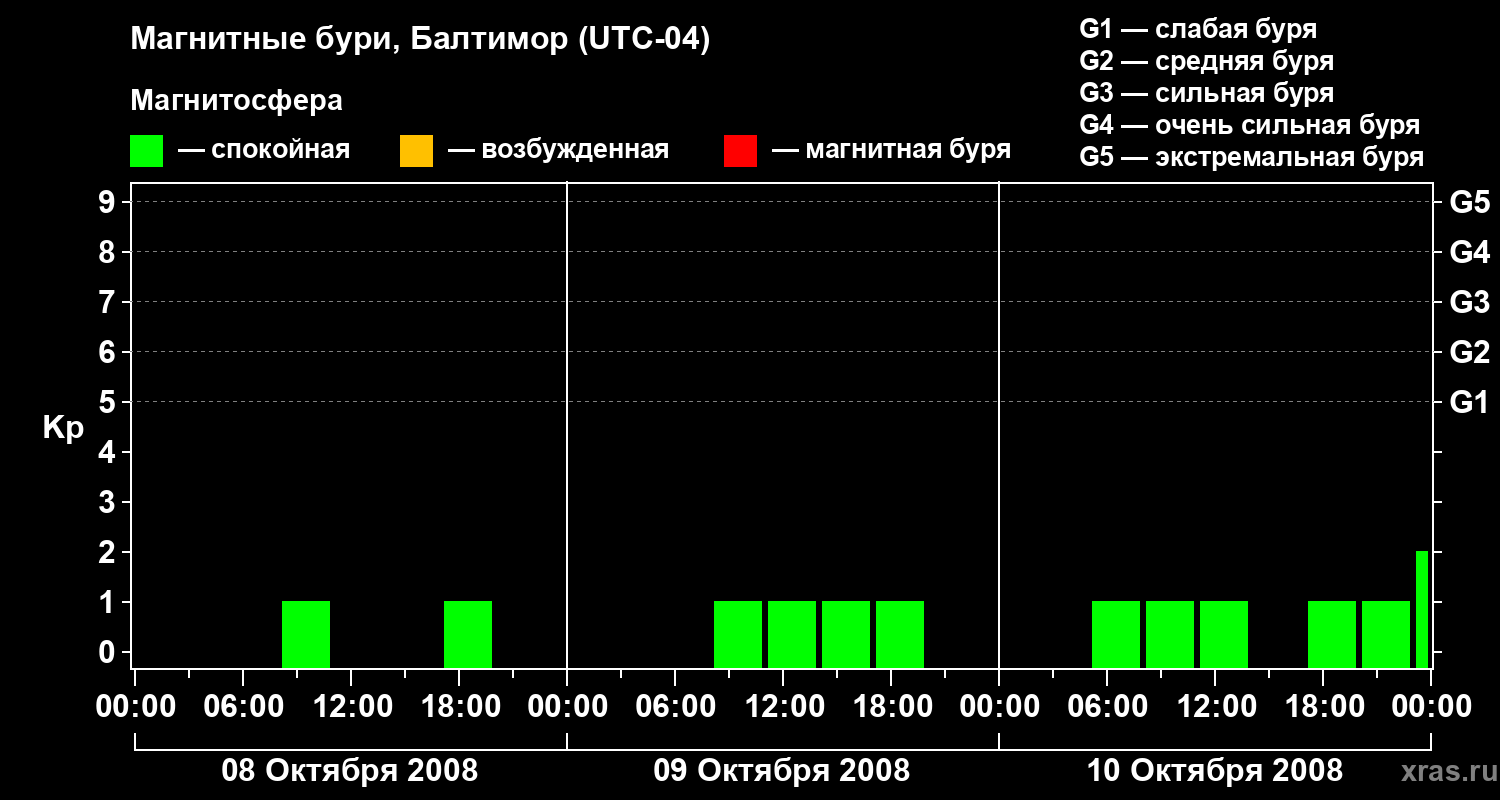The image size is (1500, 800).
Task: Click the red 'магнитная буря' legend swatch
Action: (740, 151)
